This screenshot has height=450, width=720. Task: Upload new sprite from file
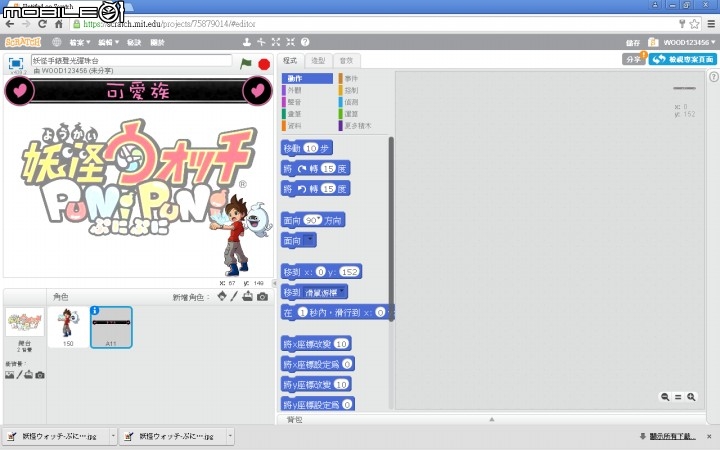click(x=248, y=296)
